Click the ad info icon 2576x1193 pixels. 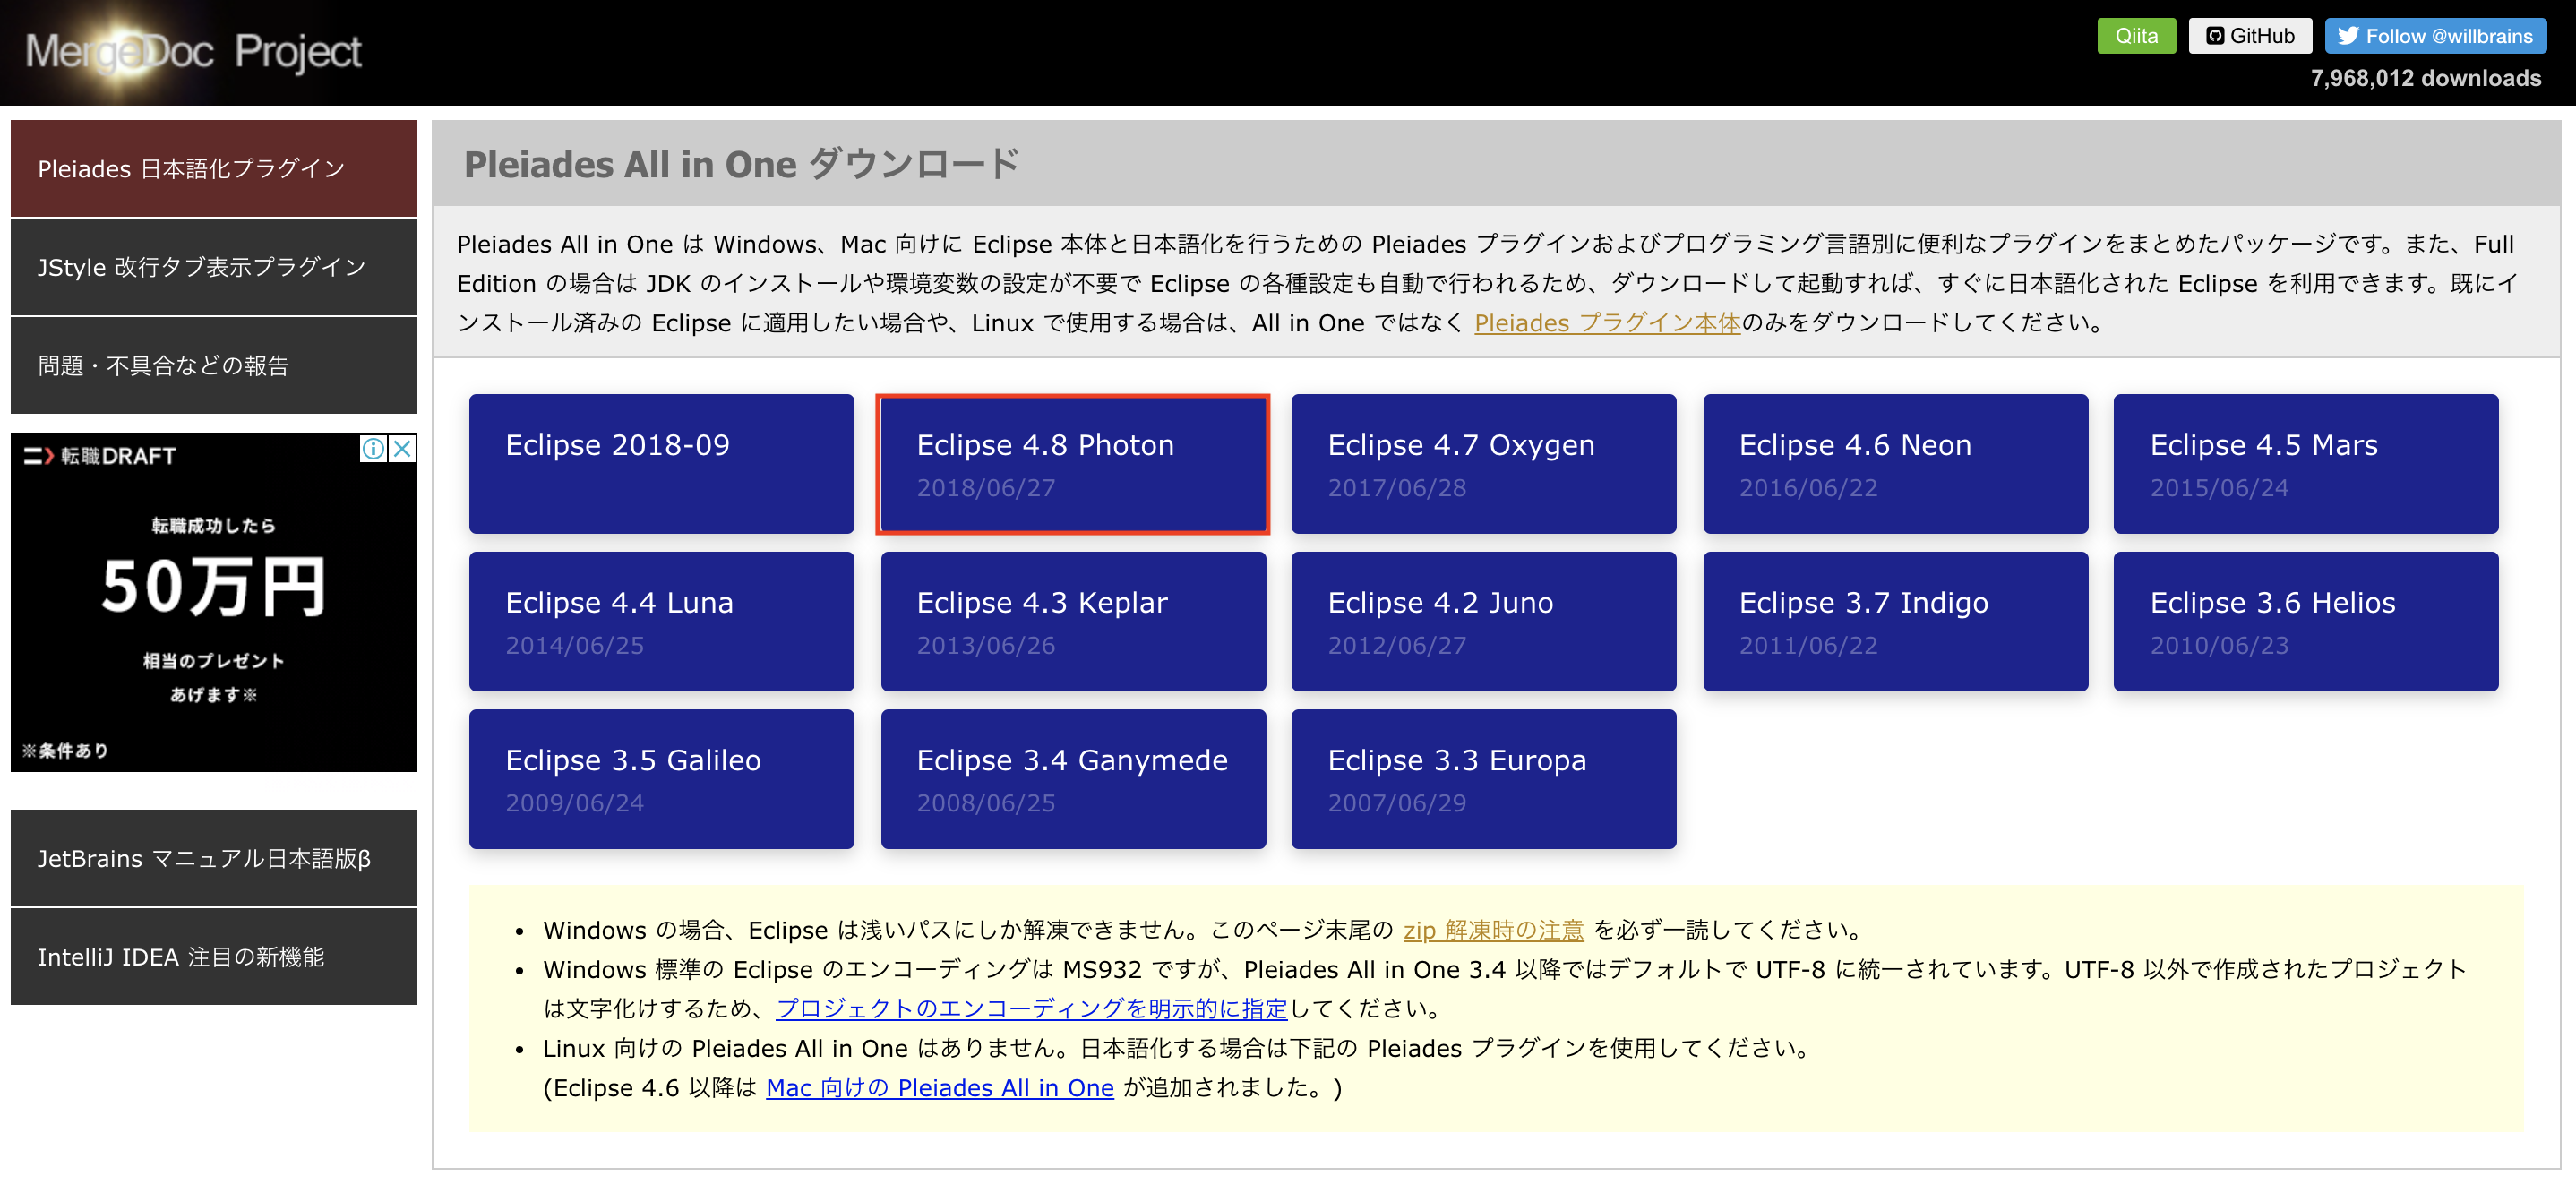point(373,448)
